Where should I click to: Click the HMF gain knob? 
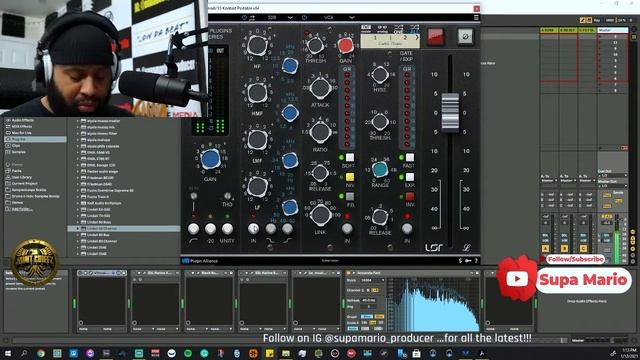coord(258,93)
